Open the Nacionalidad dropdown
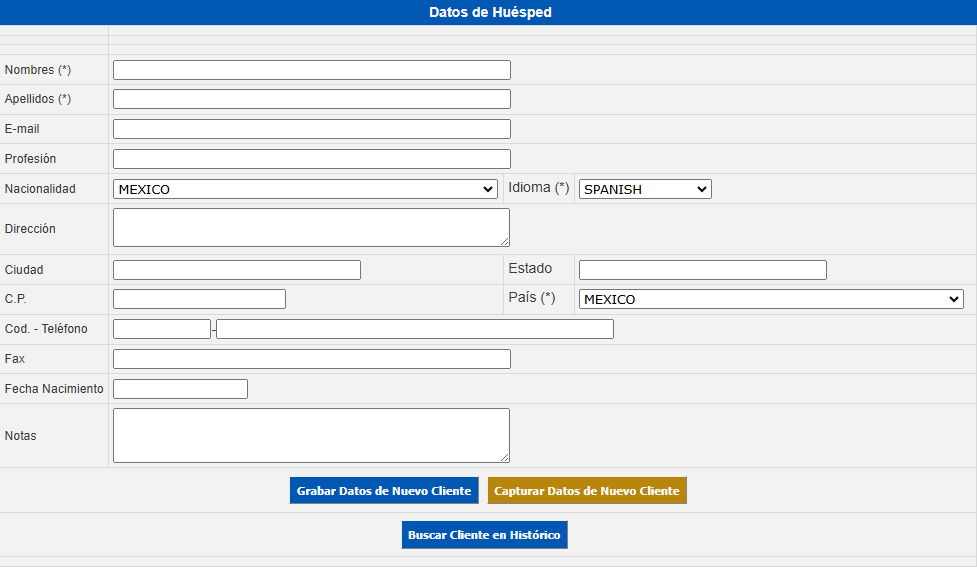This screenshot has width=977, height=568. tap(305, 189)
